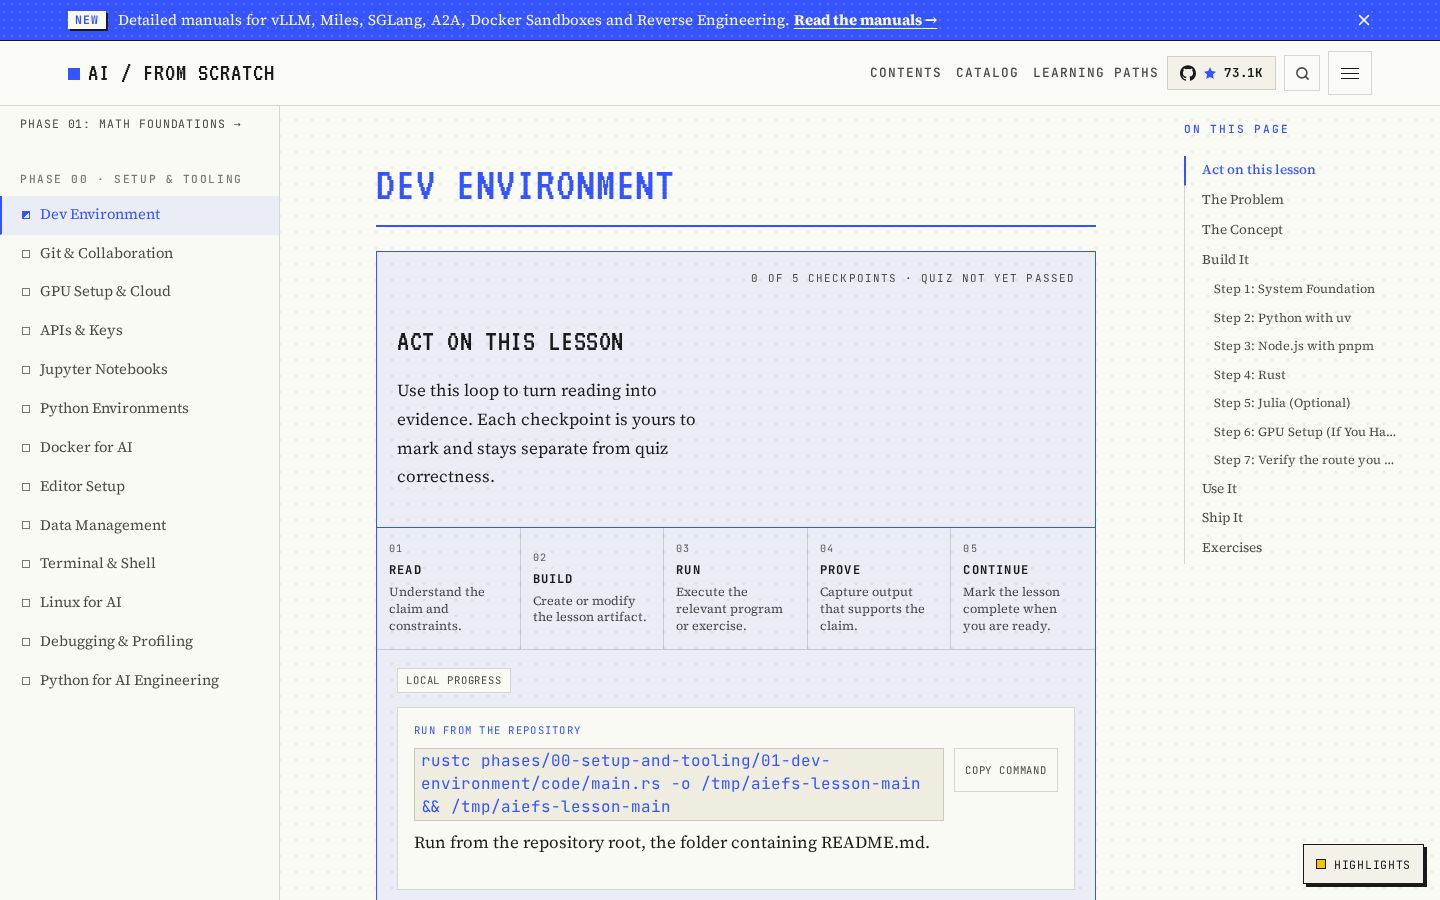
Task: Jump to the Build It section
Action: pyautogui.click(x=1225, y=260)
